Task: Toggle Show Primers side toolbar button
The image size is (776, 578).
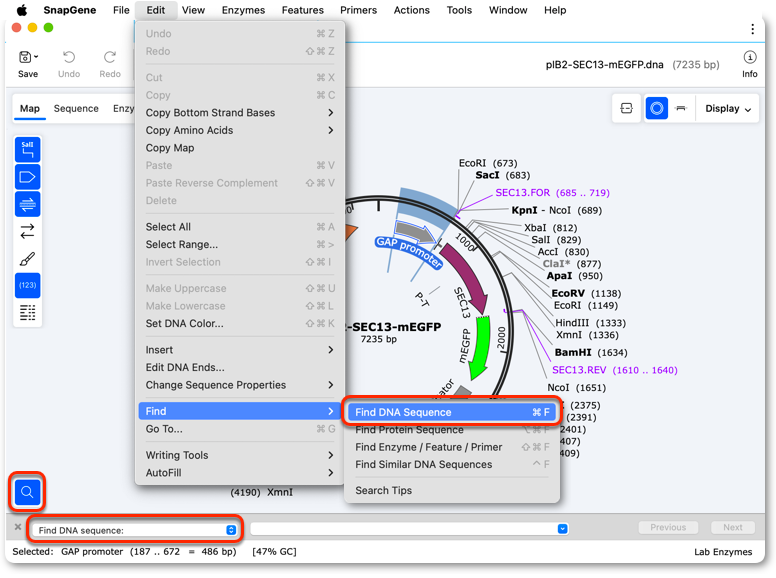Action: (28, 204)
